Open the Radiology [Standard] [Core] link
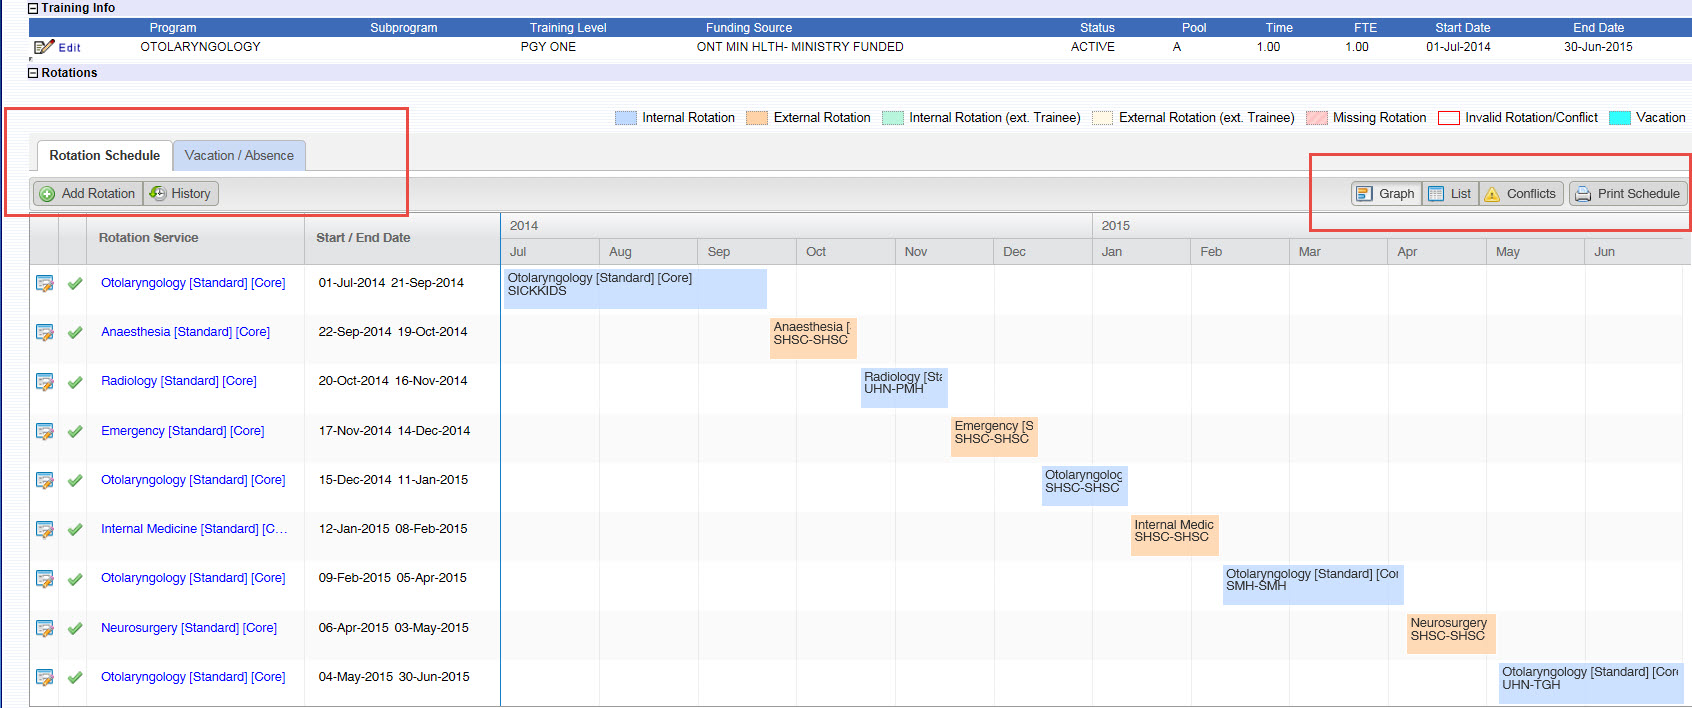Screen dimensions: 1692x708 click(x=178, y=381)
